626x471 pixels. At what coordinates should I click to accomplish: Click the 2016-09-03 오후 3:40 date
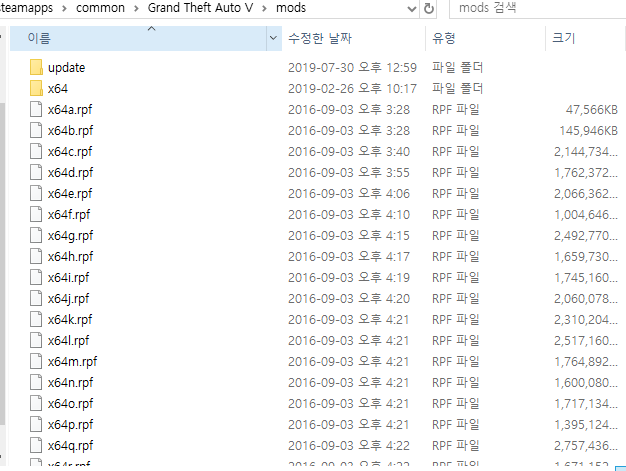349,151
